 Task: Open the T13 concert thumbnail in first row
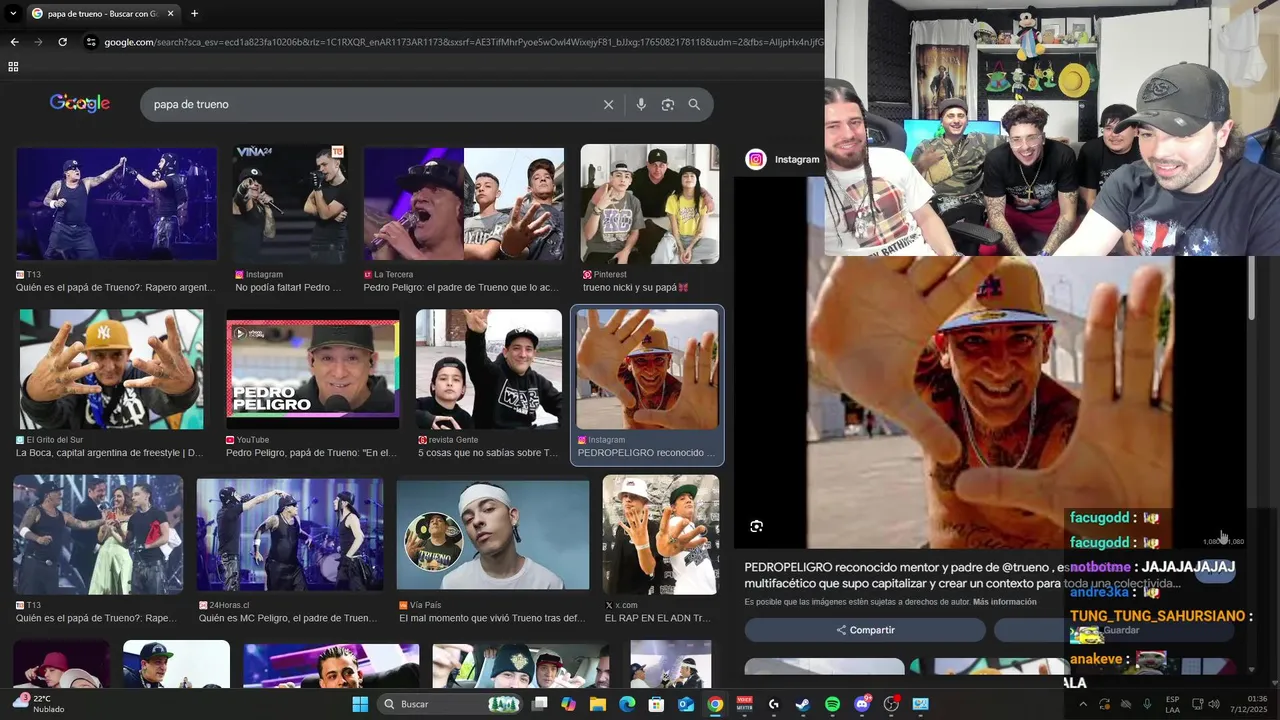pyautogui.click(x=117, y=206)
